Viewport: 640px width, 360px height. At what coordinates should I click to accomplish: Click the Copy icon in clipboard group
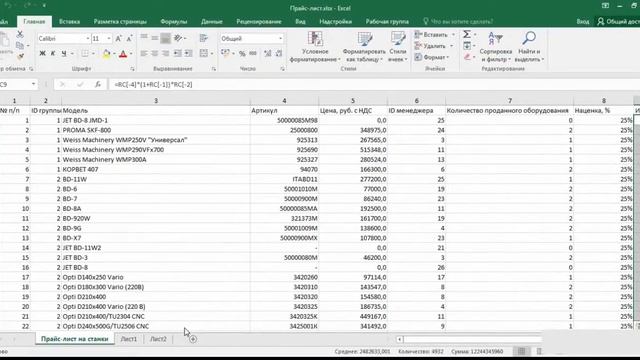click(20, 45)
